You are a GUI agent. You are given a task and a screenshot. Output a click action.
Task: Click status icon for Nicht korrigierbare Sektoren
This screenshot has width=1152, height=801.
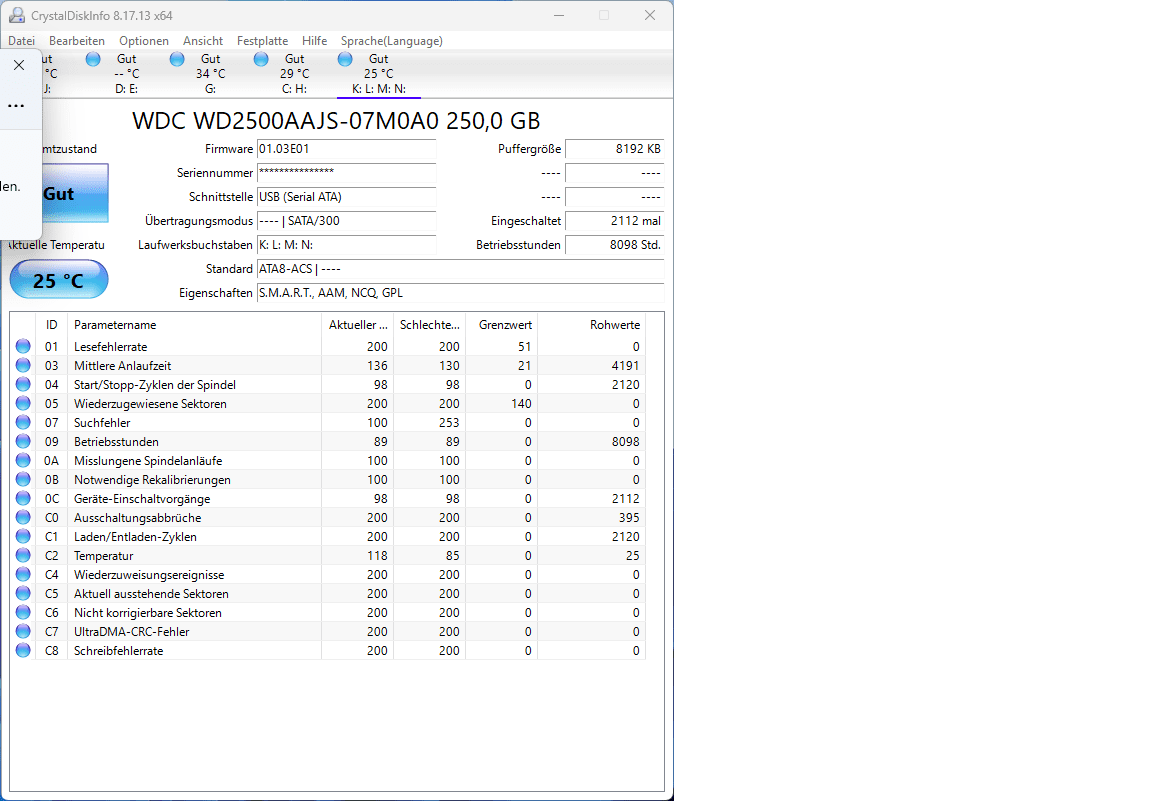pos(24,612)
